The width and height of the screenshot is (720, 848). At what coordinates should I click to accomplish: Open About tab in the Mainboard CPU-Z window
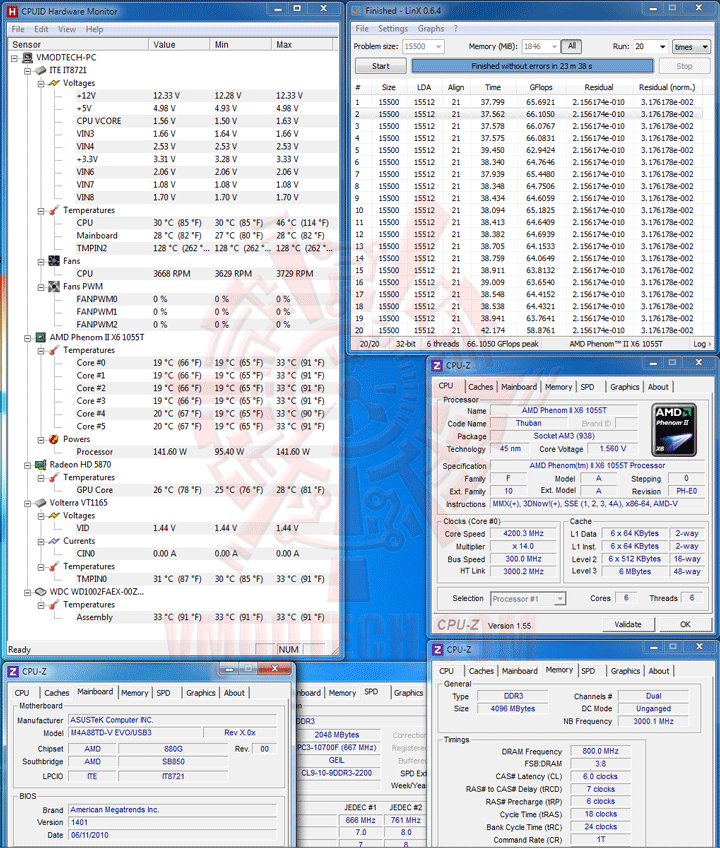[x=234, y=693]
